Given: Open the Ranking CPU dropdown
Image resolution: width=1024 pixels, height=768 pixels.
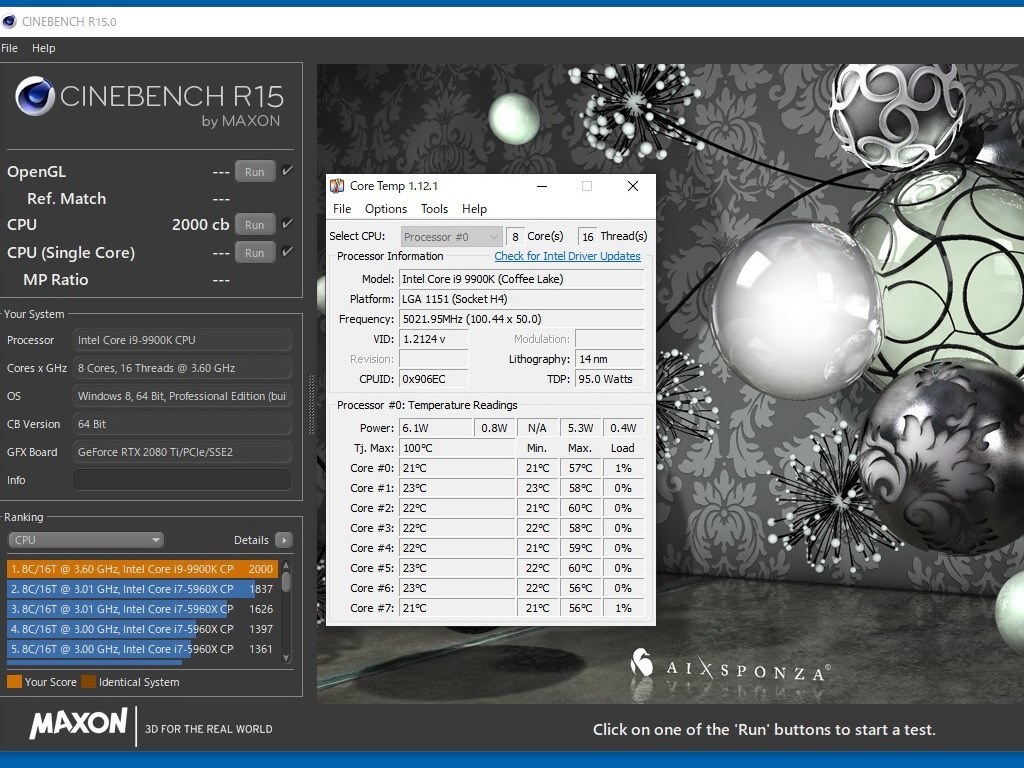Looking at the screenshot, I should click(x=86, y=540).
